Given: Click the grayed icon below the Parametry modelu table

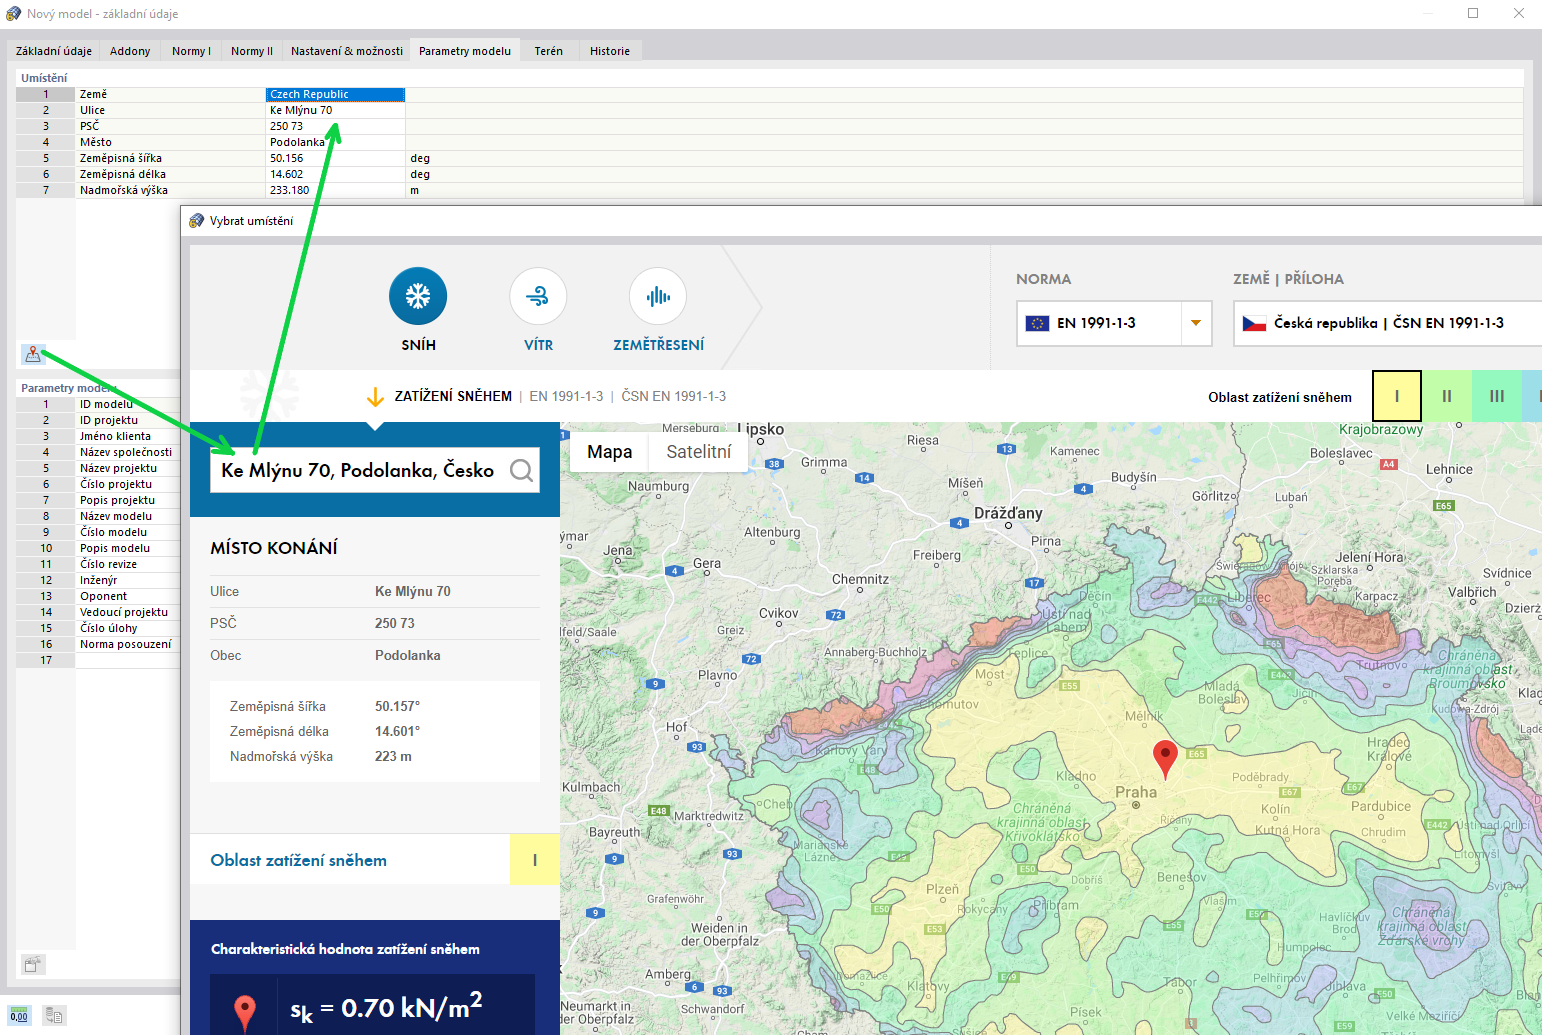Looking at the screenshot, I should point(33,964).
